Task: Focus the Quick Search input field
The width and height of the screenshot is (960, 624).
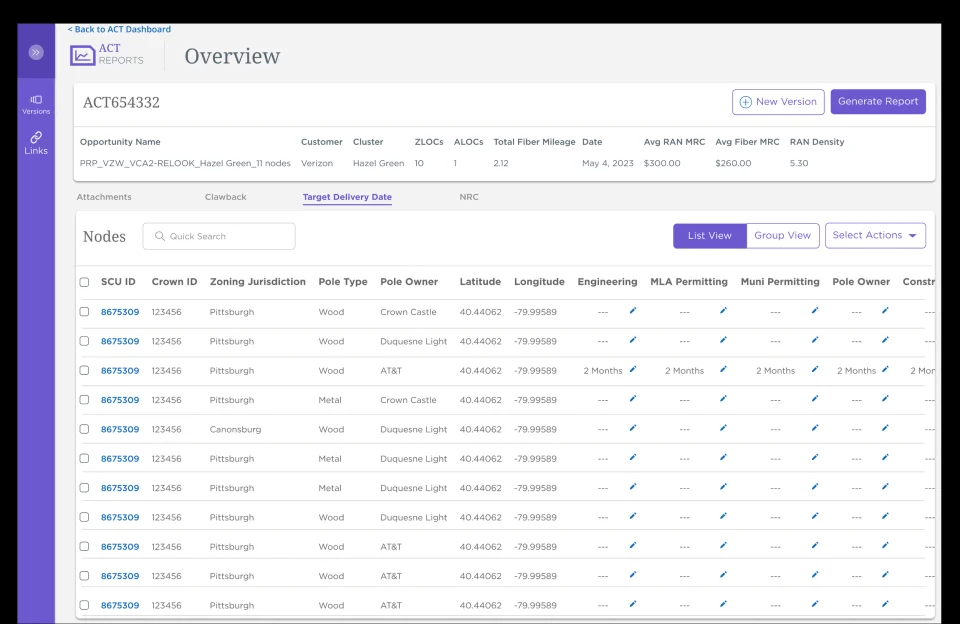Action: pos(219,236)
